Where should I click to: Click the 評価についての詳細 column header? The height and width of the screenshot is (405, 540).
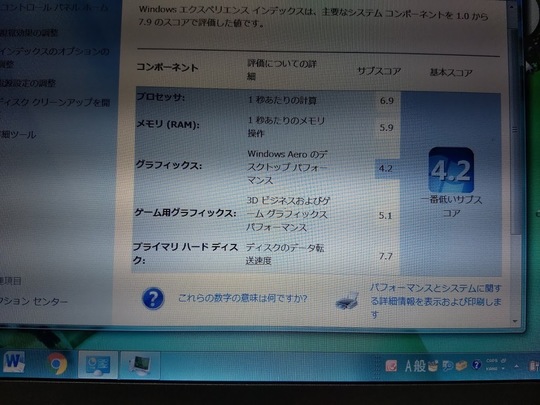point(282,70)
